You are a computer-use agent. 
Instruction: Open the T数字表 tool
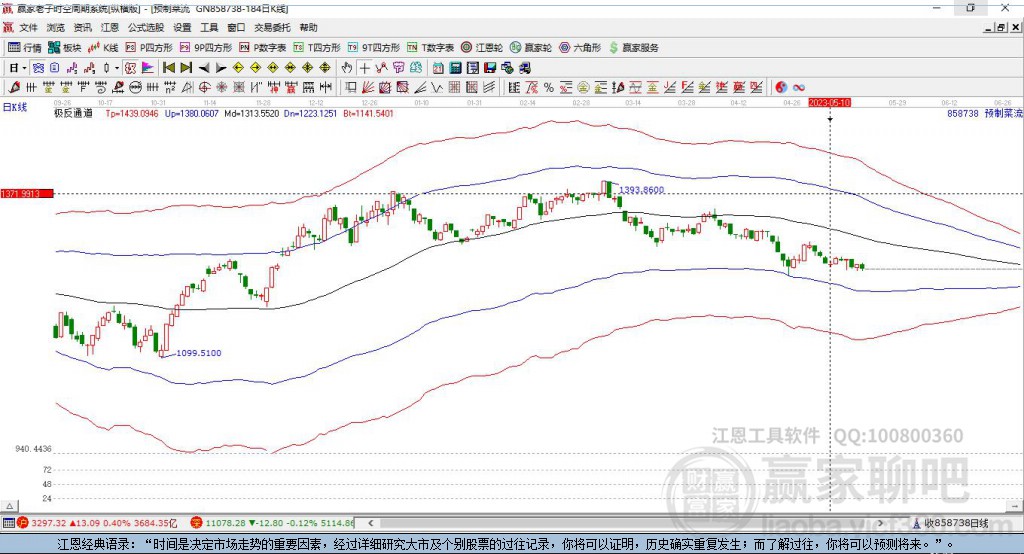(430, 48)
